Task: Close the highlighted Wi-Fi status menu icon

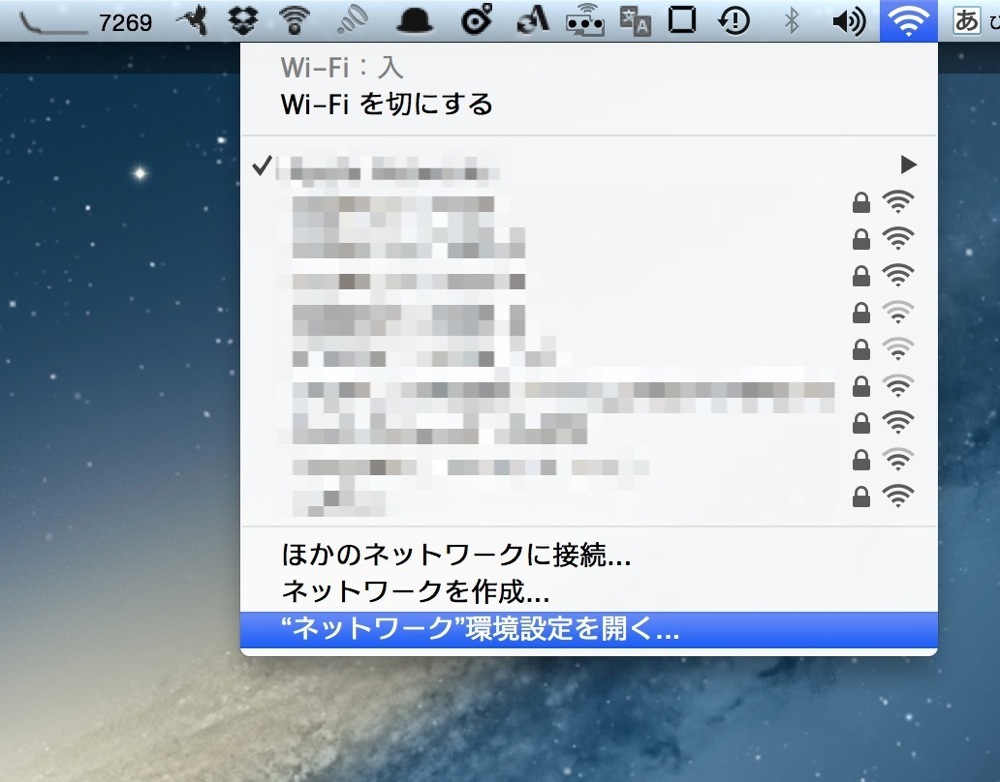Action: pyautogui.click(x=908, y=21)
